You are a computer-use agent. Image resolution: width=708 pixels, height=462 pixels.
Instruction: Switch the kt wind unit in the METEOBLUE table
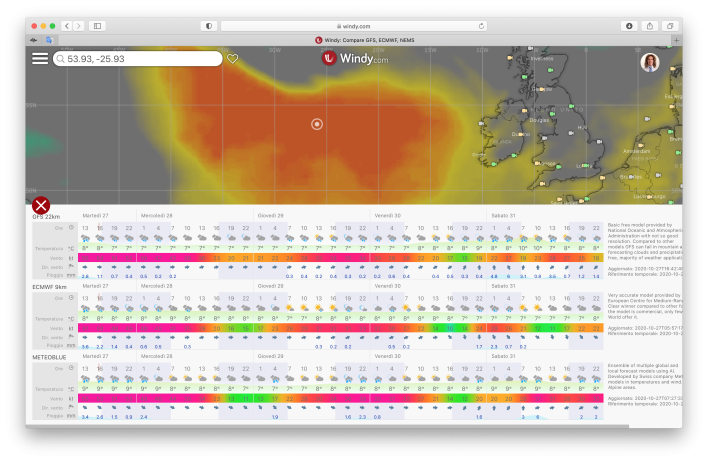click(71, 398)
